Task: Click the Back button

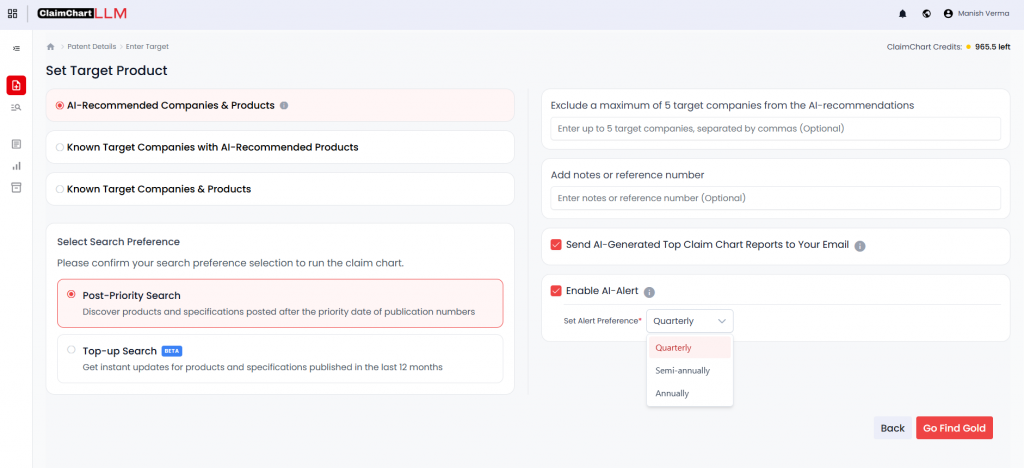Action: click(892, 428)
